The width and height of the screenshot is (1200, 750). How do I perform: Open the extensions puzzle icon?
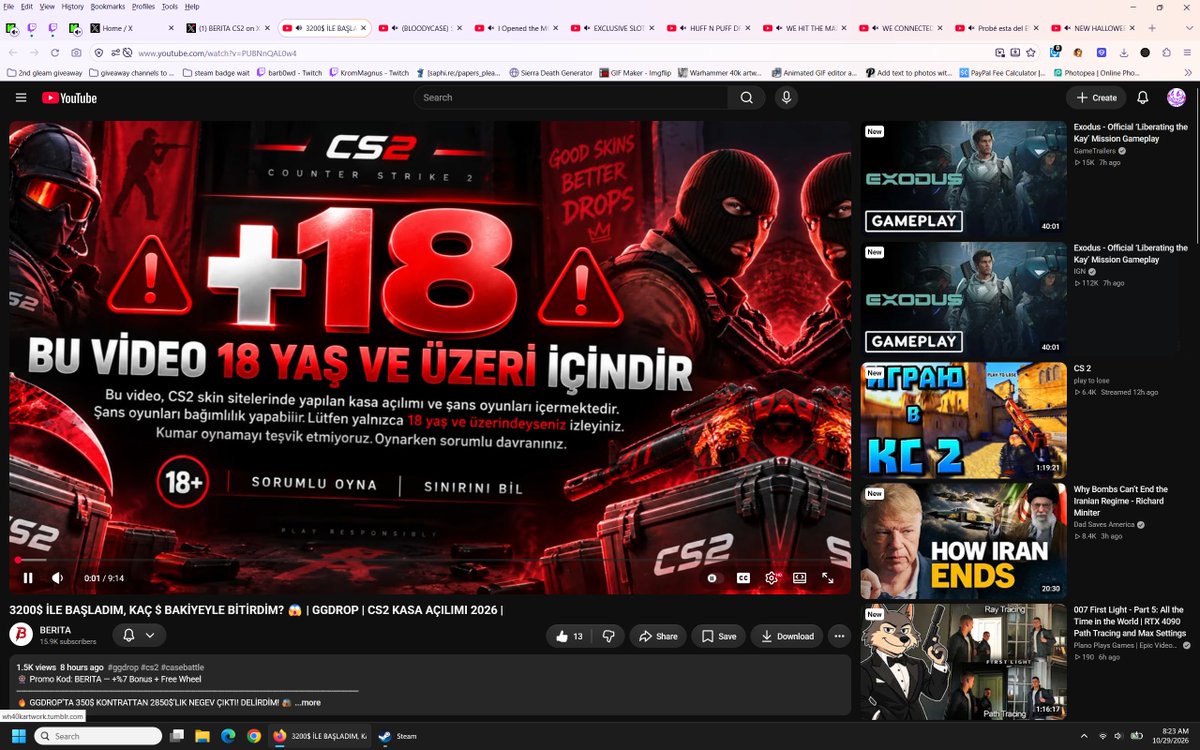[1167, 52]
